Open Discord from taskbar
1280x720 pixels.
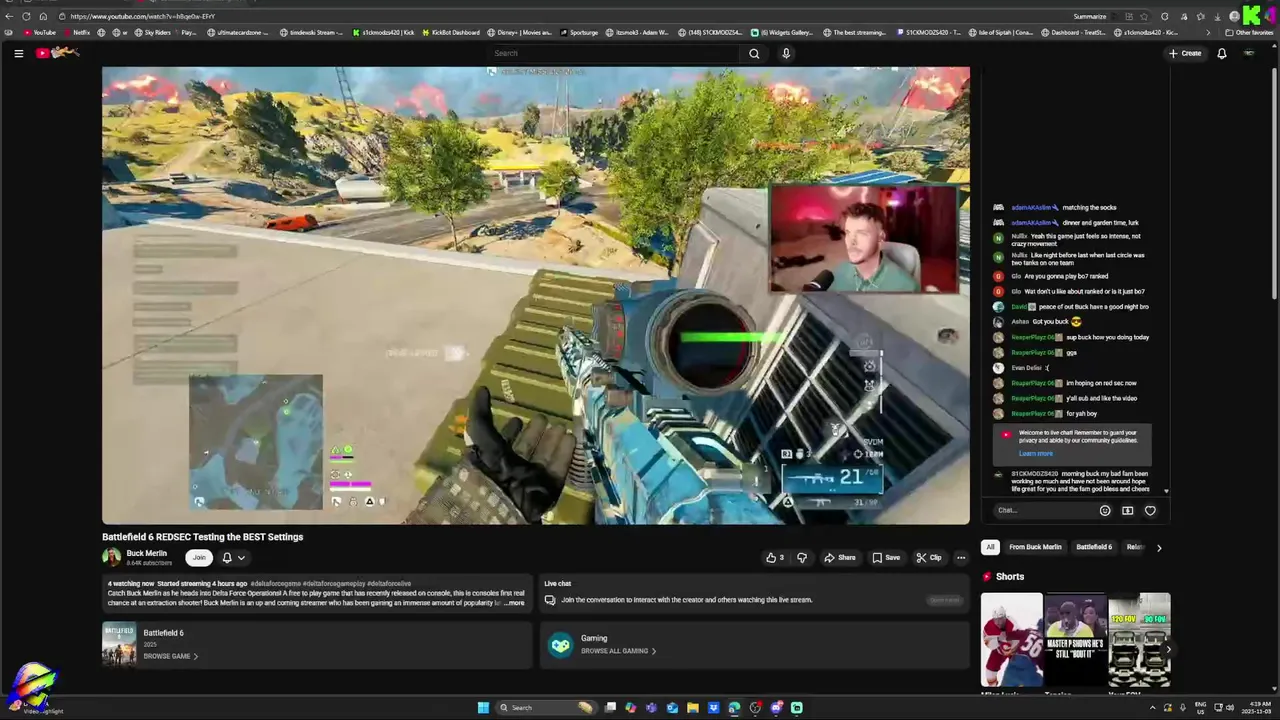pos(776,707)
